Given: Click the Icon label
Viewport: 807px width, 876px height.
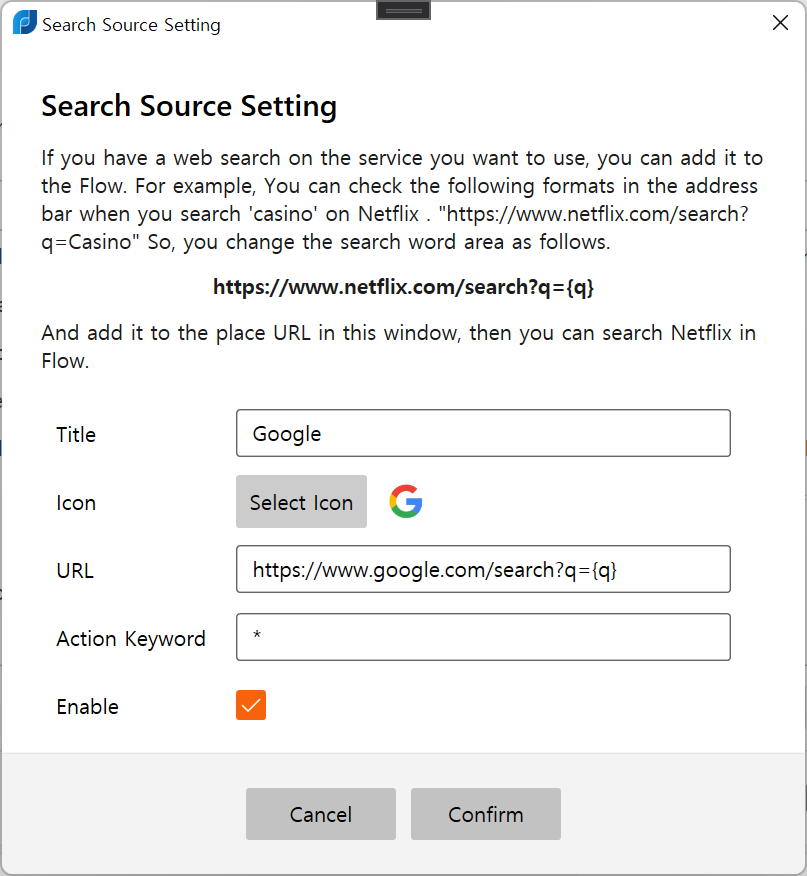Looking at the screenshot, I should (76, 503).
